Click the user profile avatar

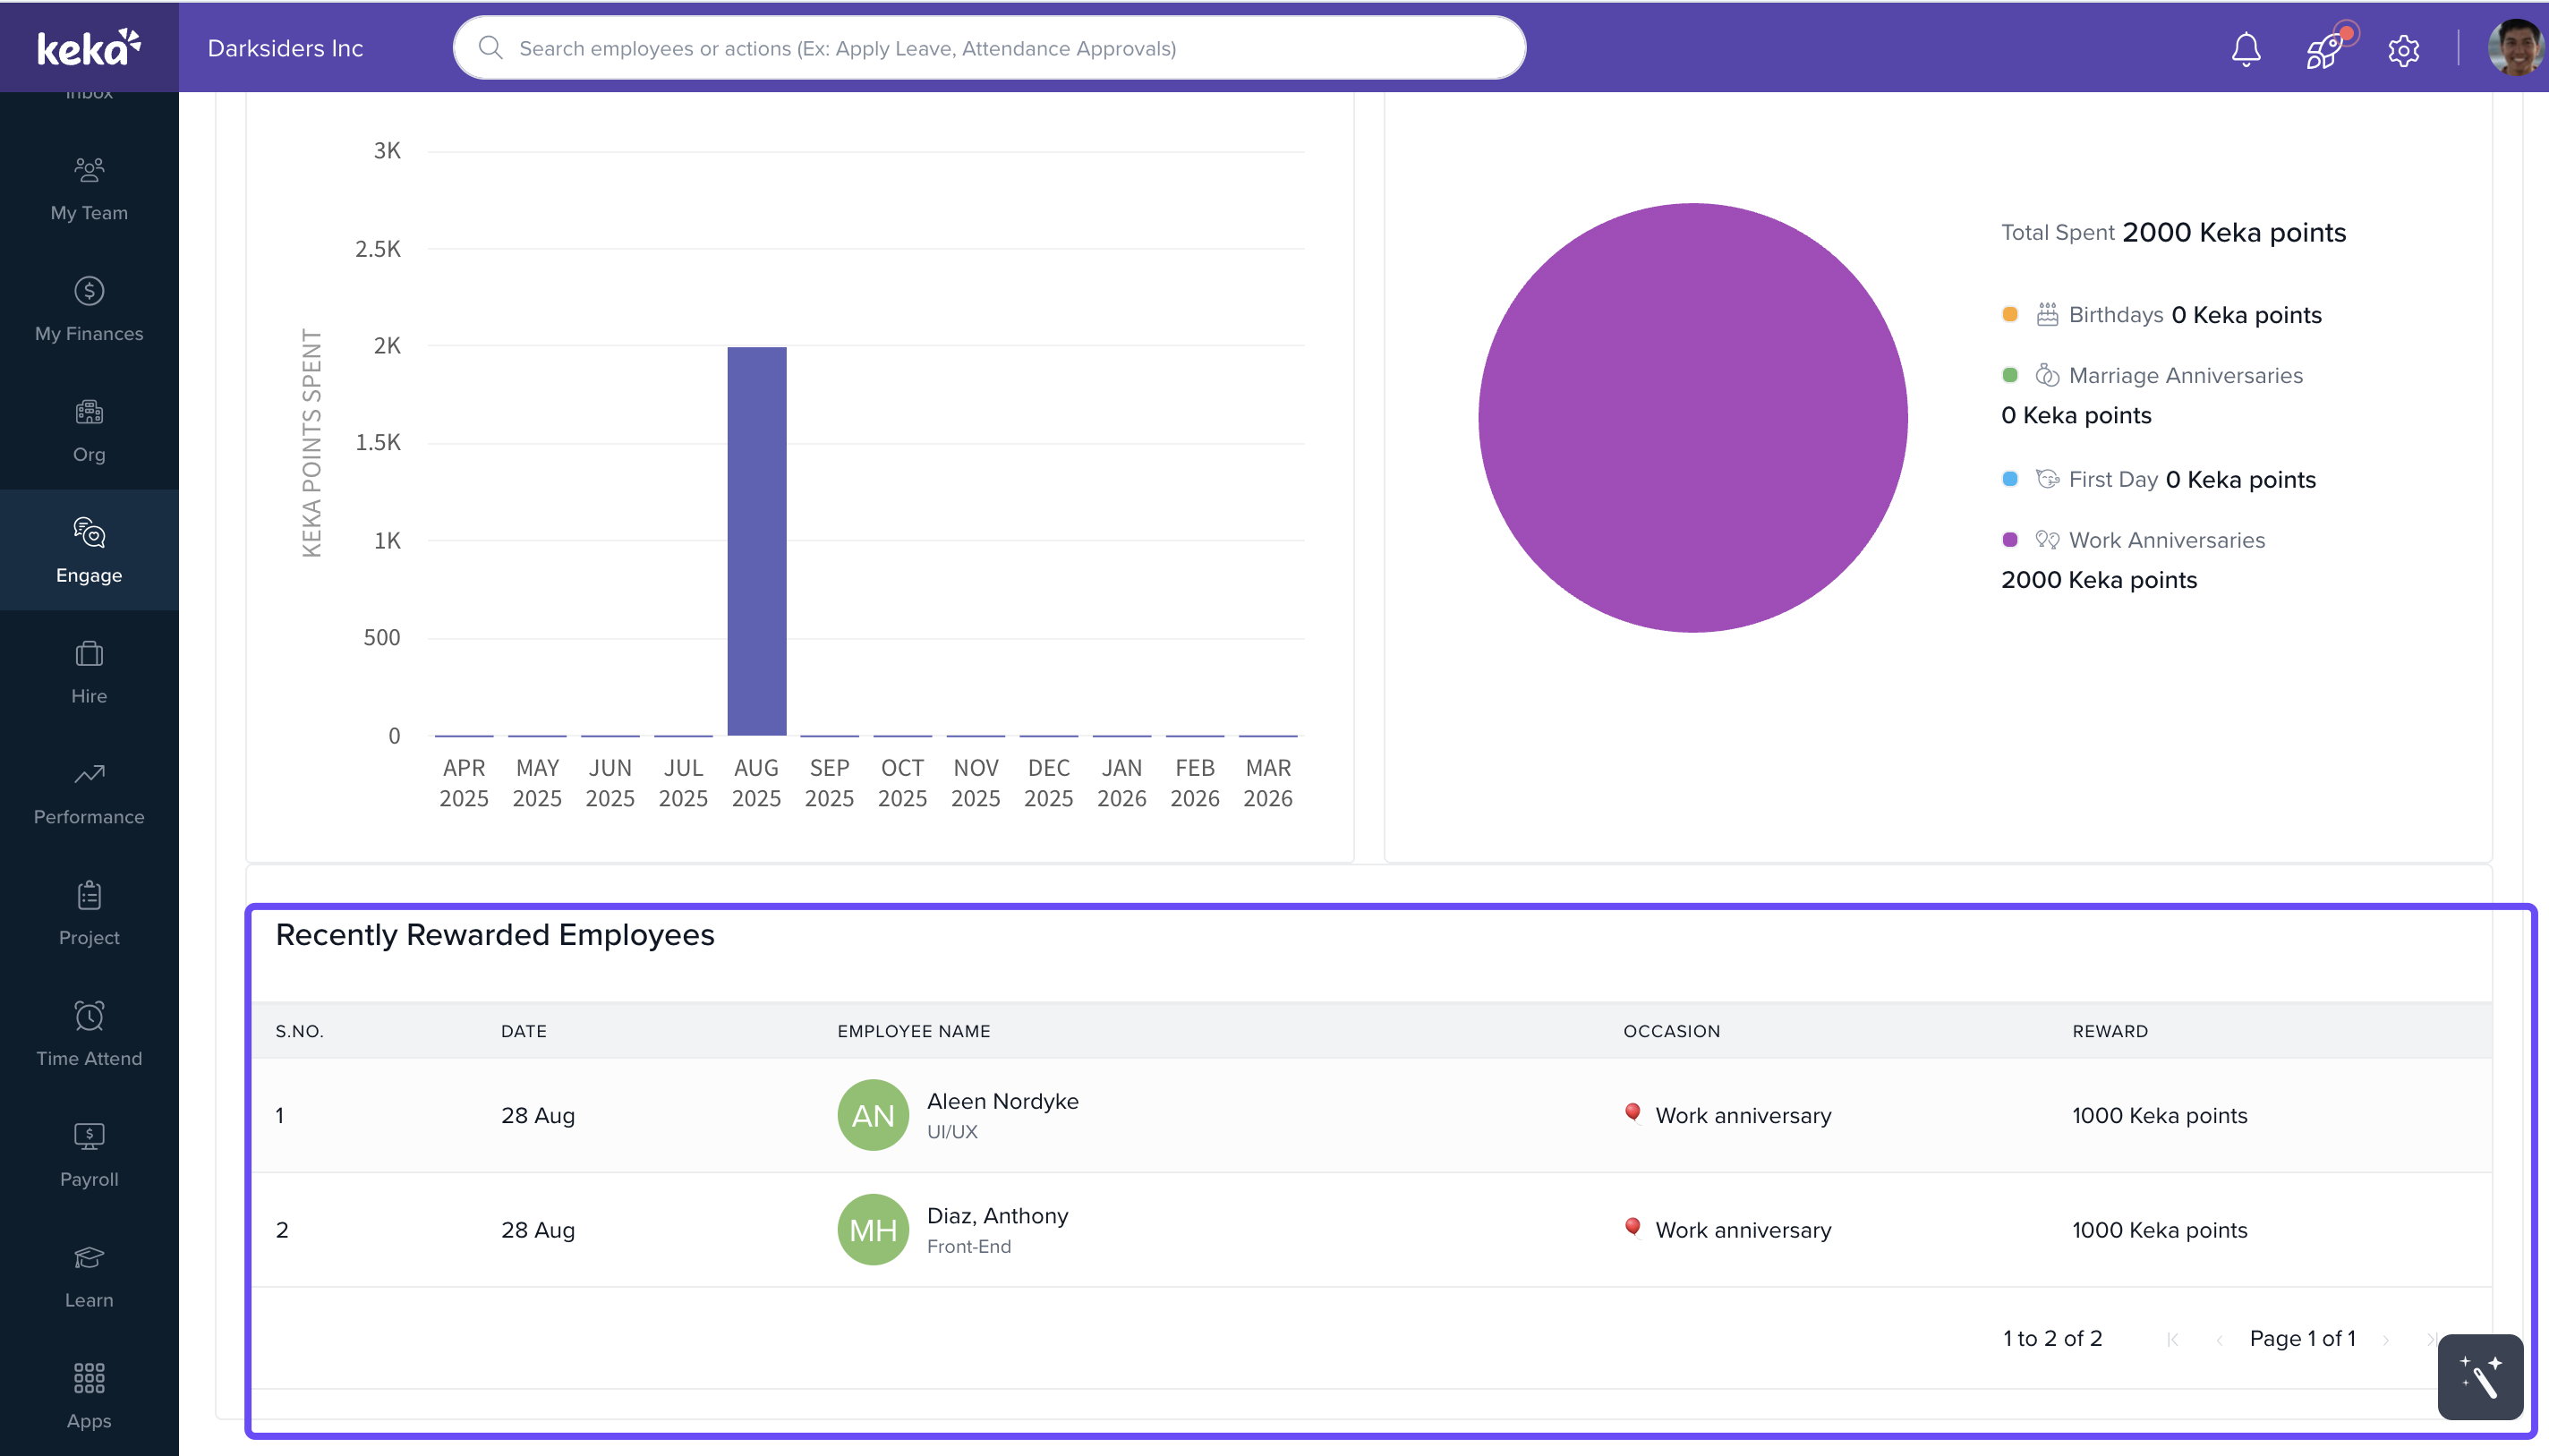pyautogui.click(x=2516, y=48)
